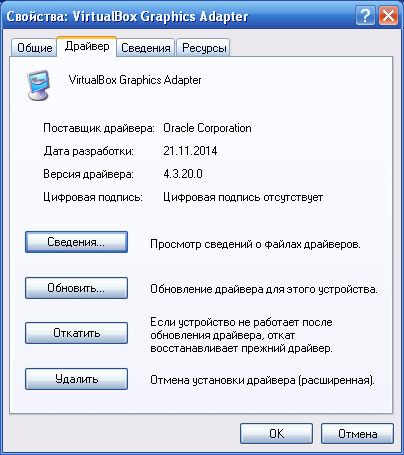This screenshot has height=455, width=404.
Task: Click the question mark help icon
Action: pos(365,16)
